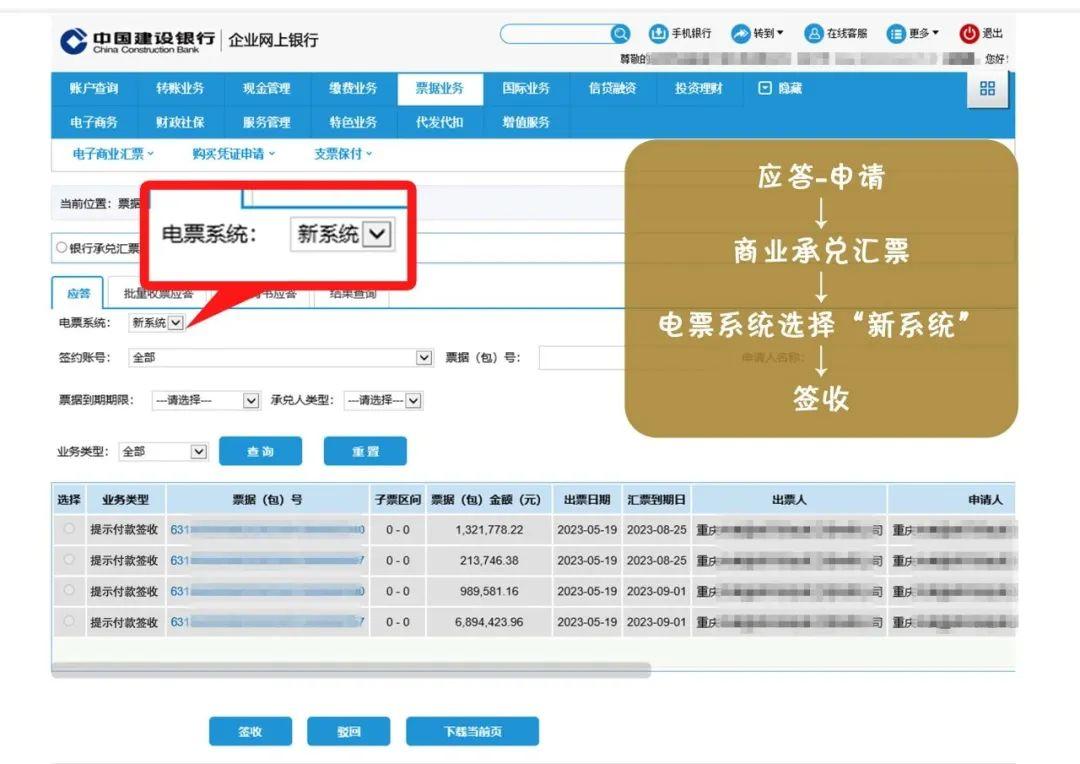Click the 更多 list icon
The width and height of the screenshot is (1080, 764).
(895, 33)
